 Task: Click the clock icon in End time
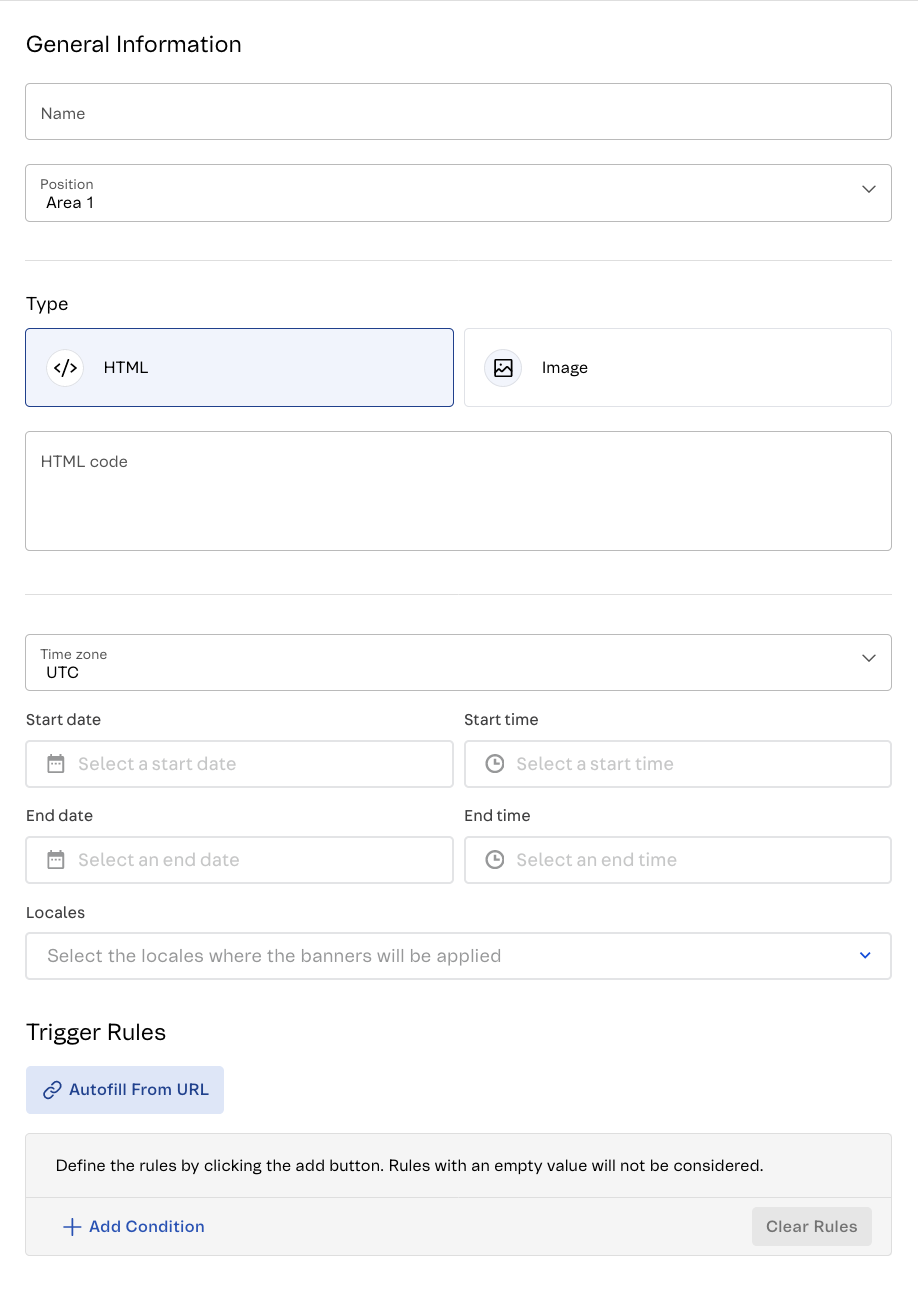[494, 860]
